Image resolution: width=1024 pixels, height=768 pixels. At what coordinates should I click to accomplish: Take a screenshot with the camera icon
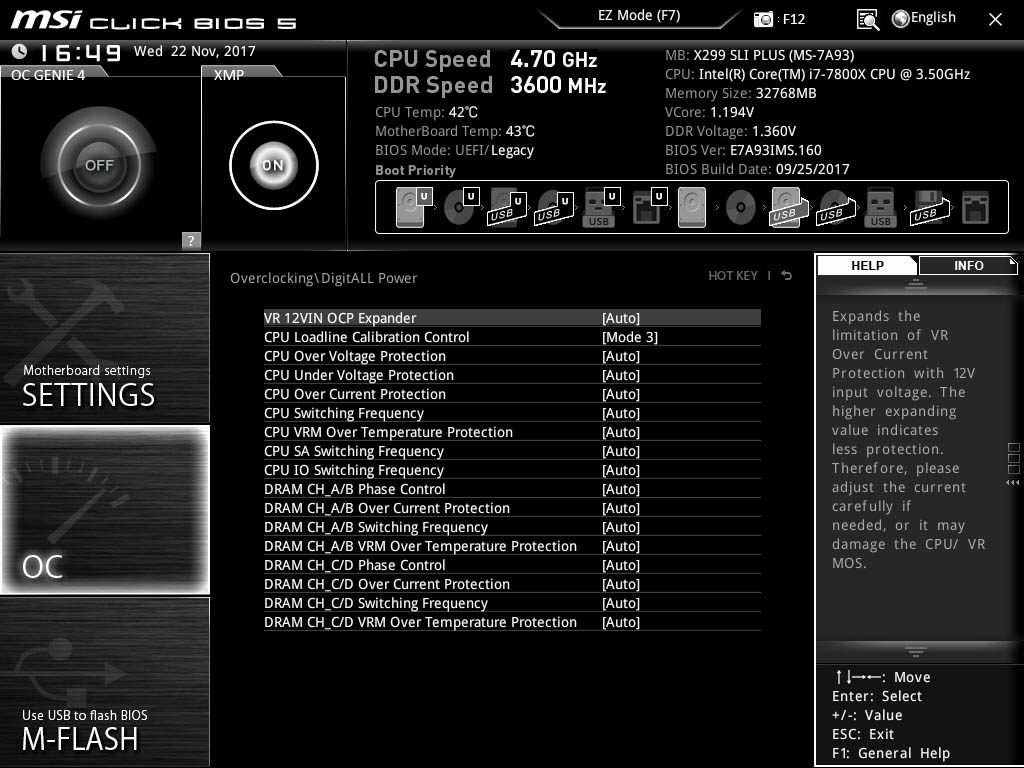pos(763,19)
